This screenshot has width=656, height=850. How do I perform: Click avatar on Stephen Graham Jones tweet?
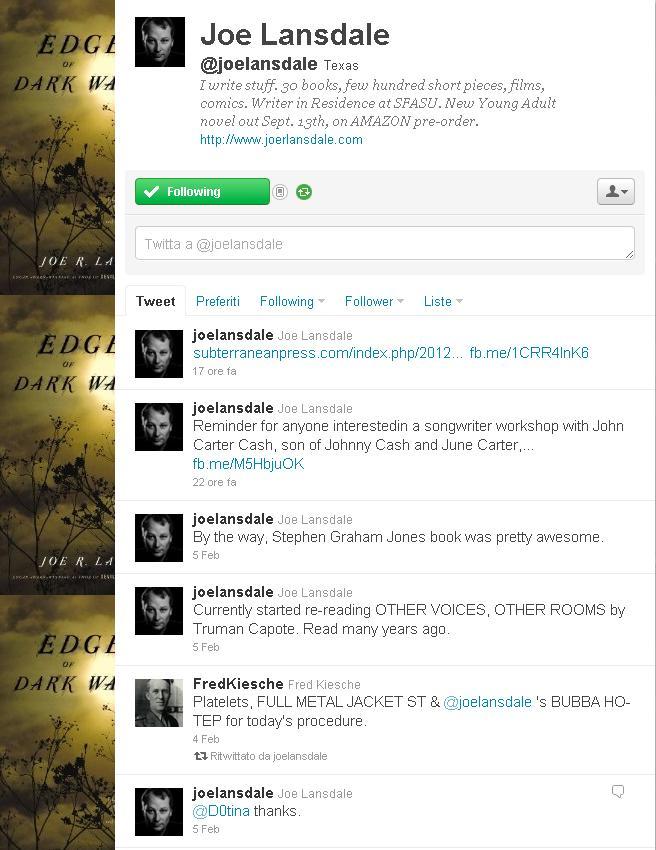point(159,538)
